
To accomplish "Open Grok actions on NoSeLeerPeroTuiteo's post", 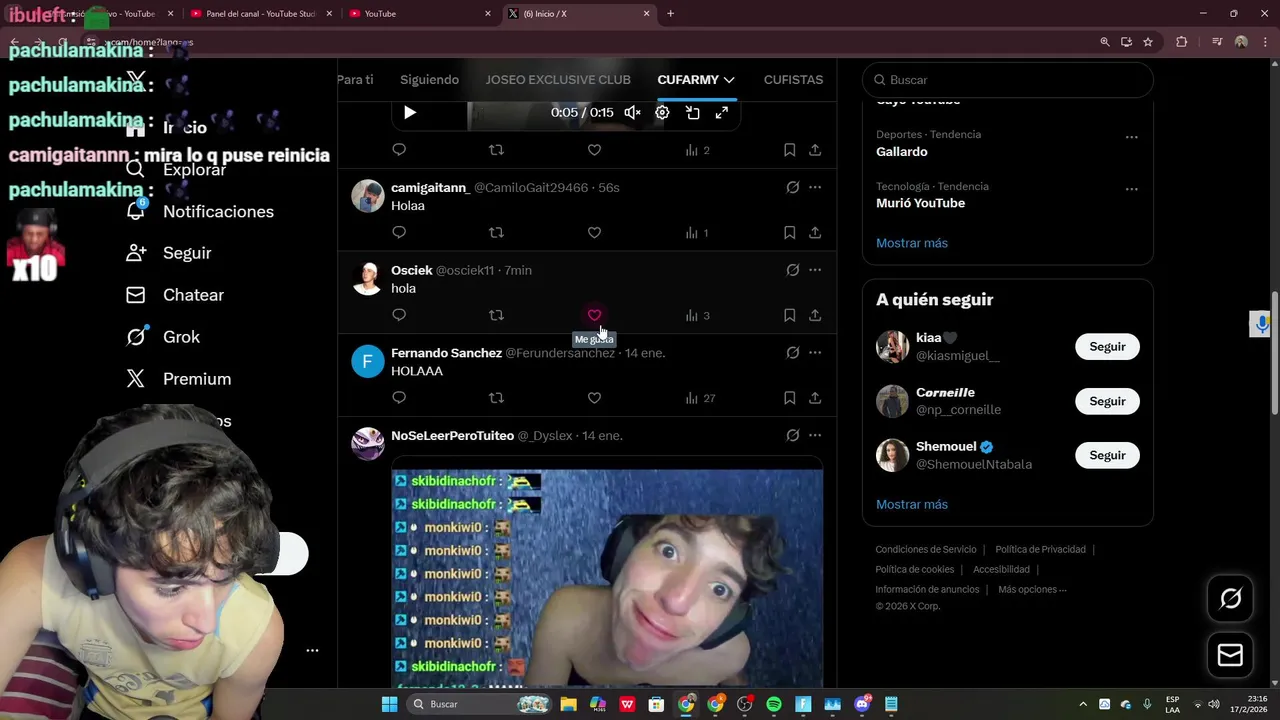I will (792, 435).
